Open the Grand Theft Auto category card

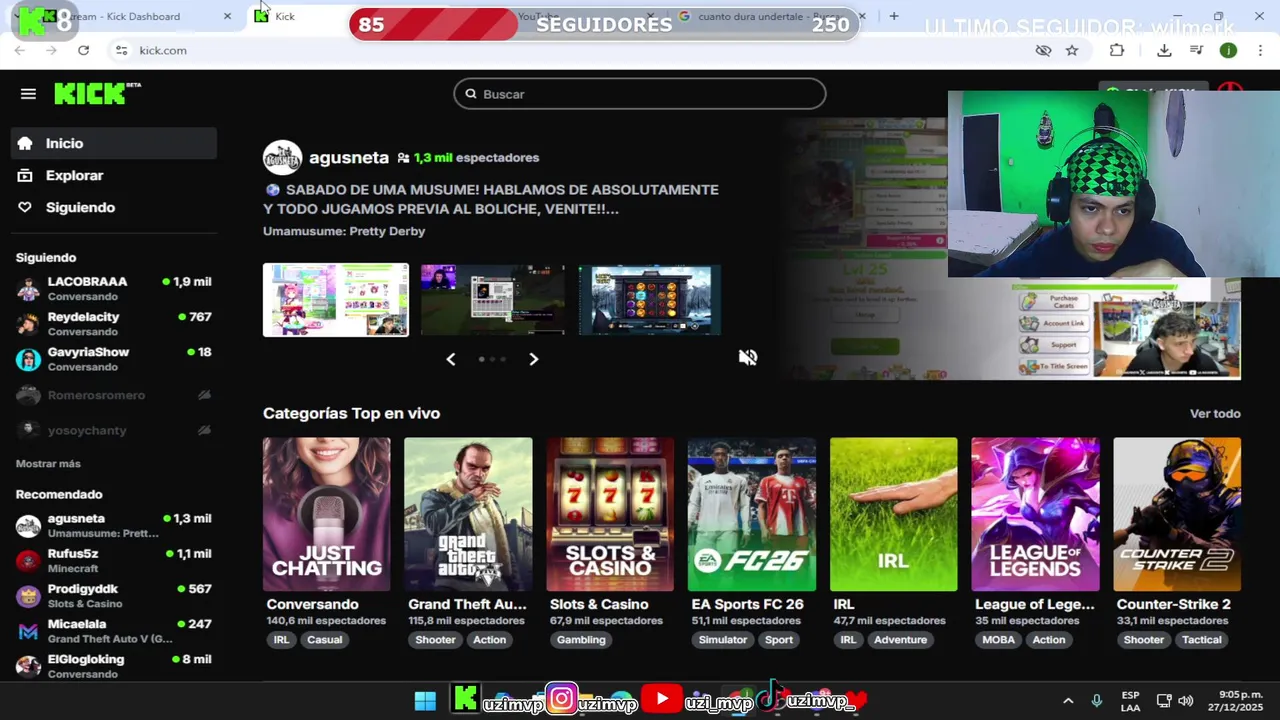pyautogui.click(x=468, y=514)
